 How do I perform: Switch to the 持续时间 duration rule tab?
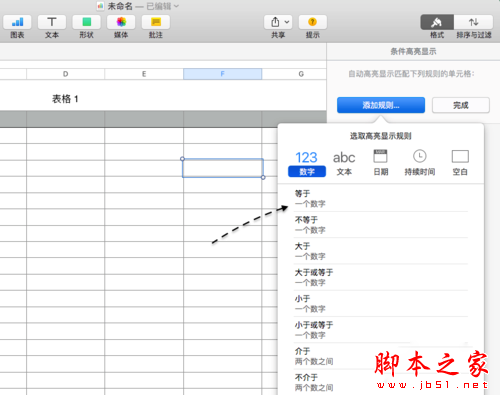[x=420, y=163]
